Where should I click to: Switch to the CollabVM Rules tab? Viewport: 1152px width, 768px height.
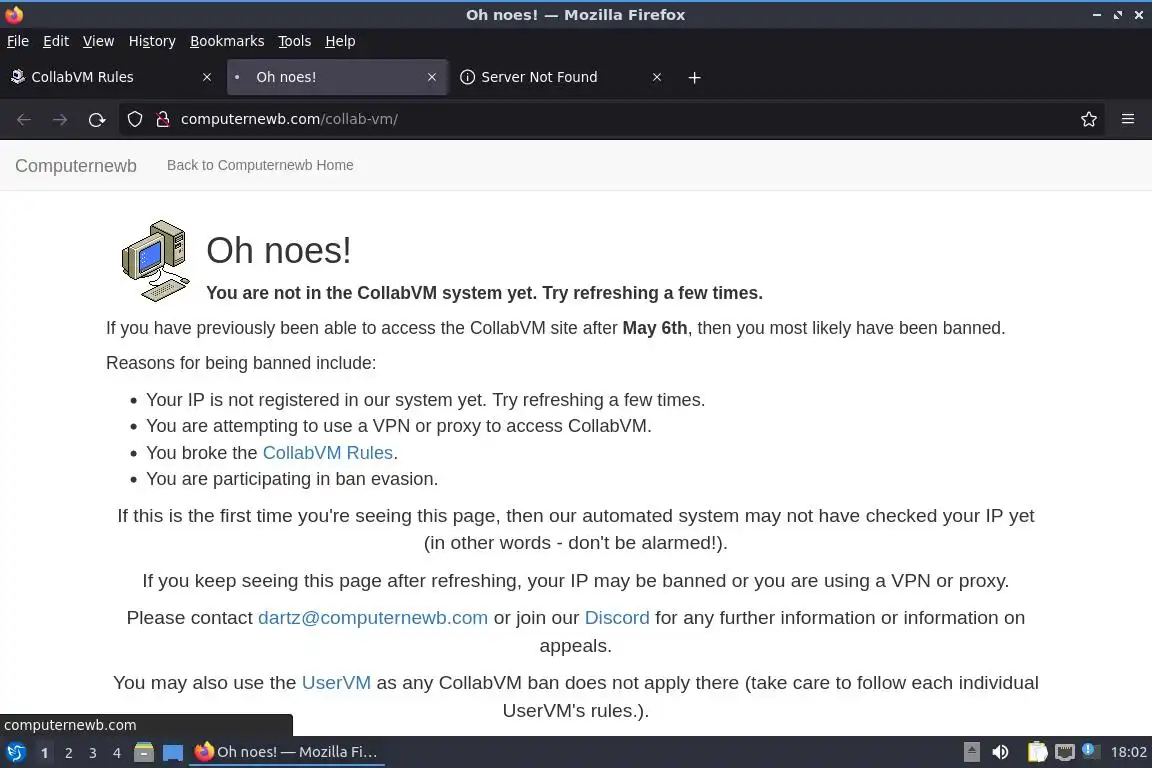pyautogui.click(x=110, y=77)
